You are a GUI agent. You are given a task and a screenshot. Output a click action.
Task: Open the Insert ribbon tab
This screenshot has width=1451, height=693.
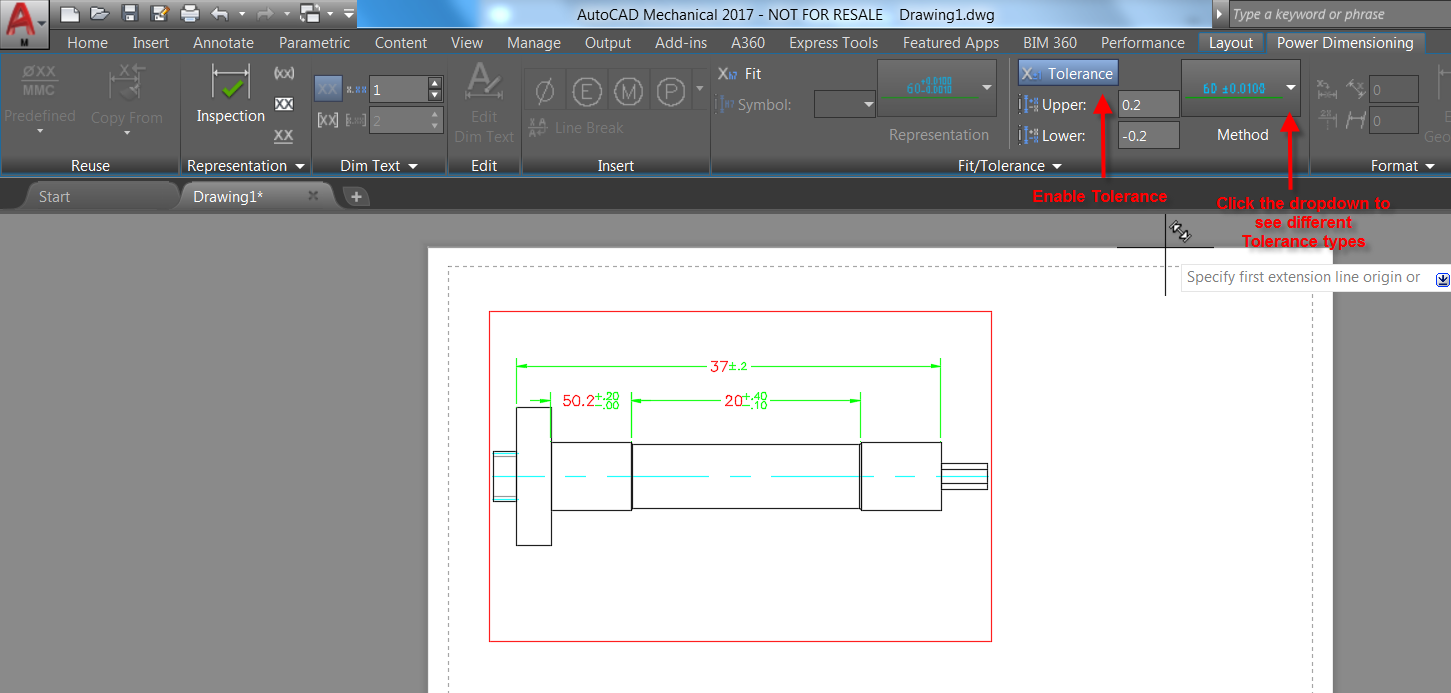coord(151,43)
